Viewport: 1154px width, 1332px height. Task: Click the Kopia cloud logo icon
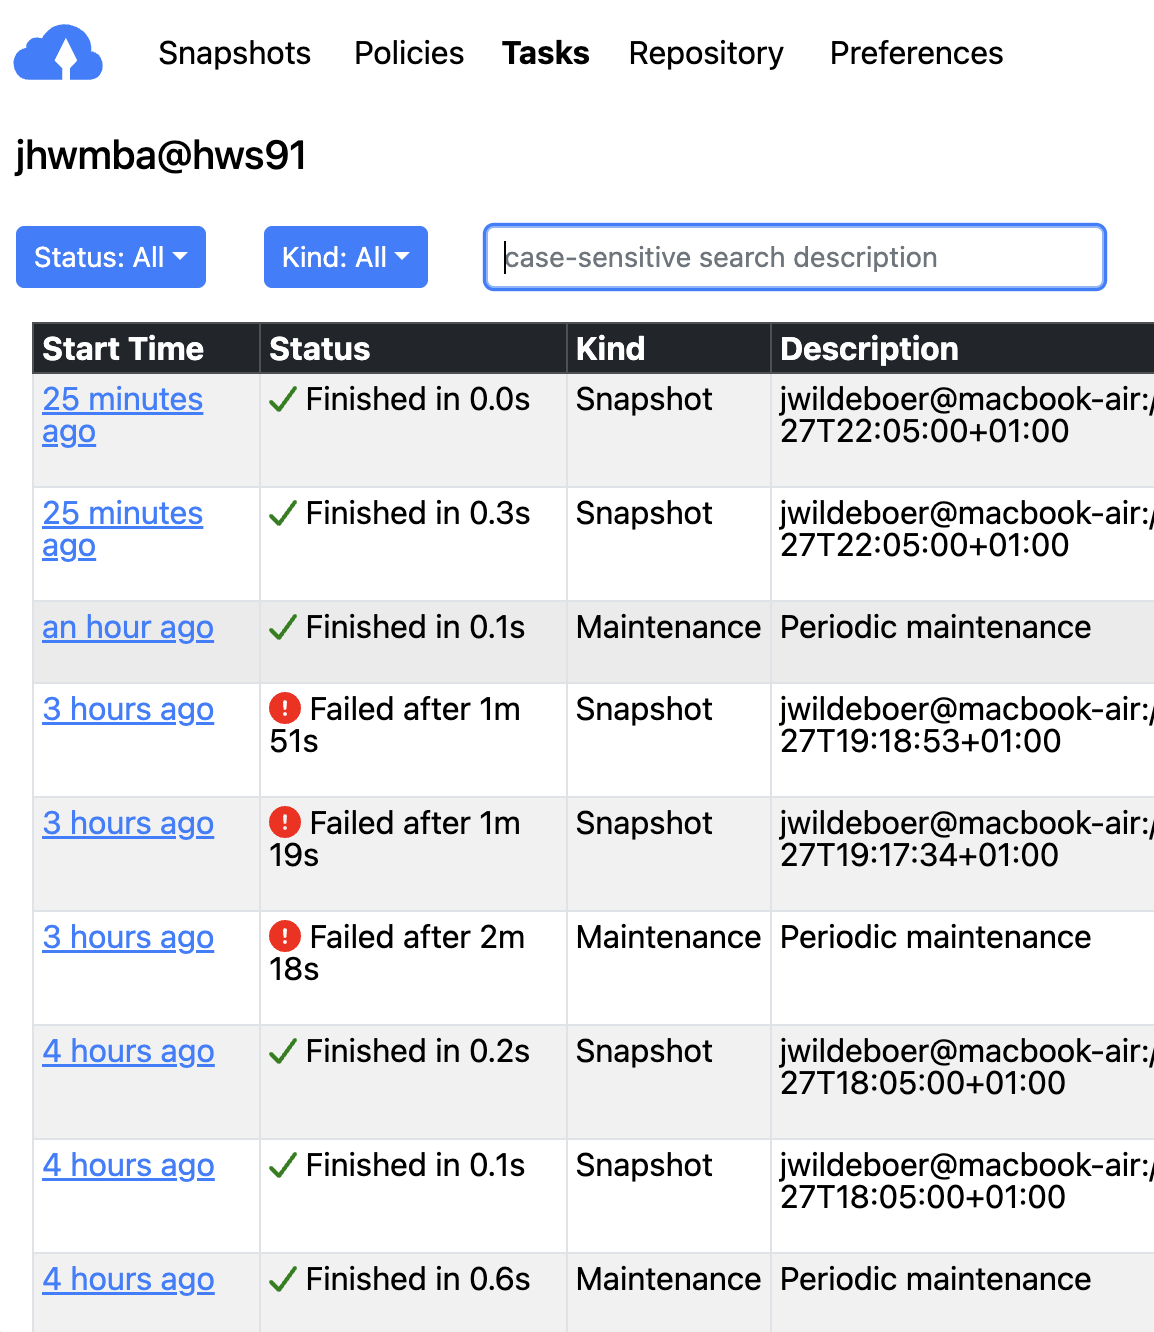[58, 53]
